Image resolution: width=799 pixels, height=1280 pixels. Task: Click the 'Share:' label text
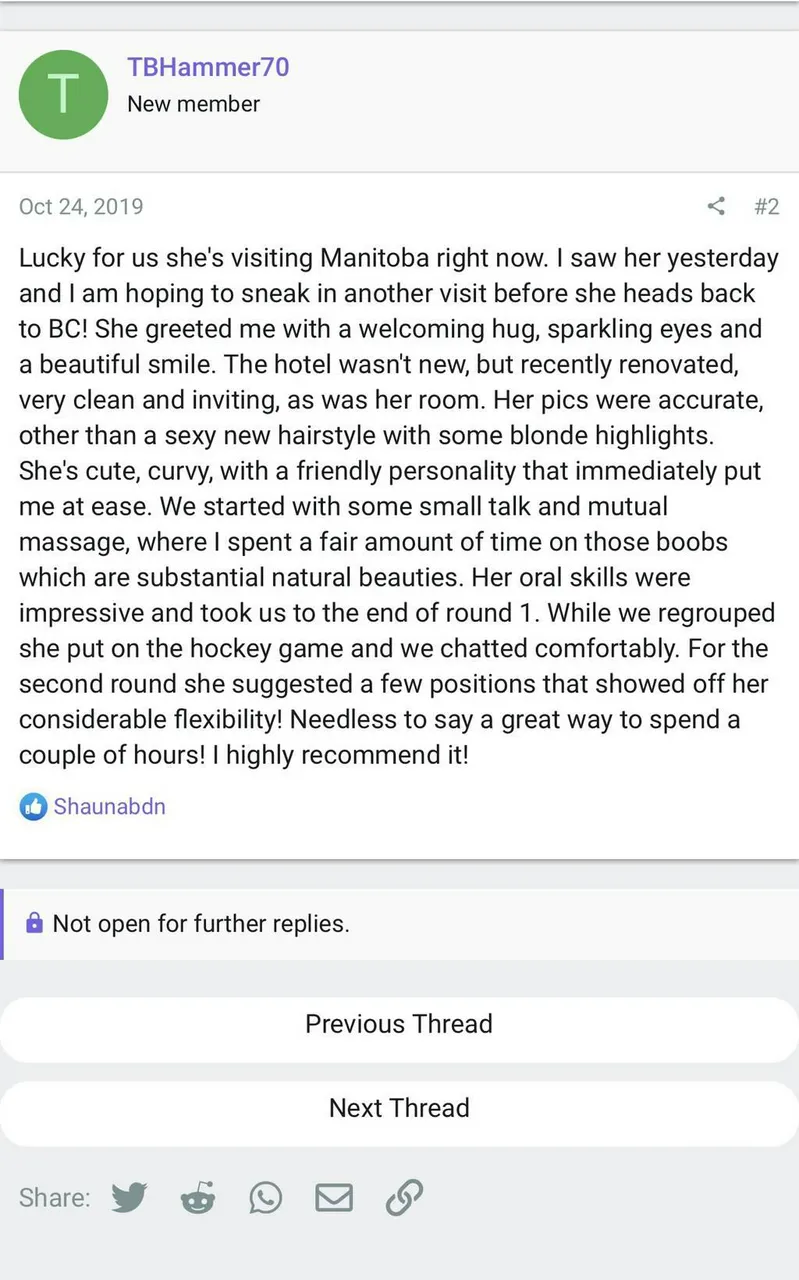pyautogui.click(x=54, y=1197)
